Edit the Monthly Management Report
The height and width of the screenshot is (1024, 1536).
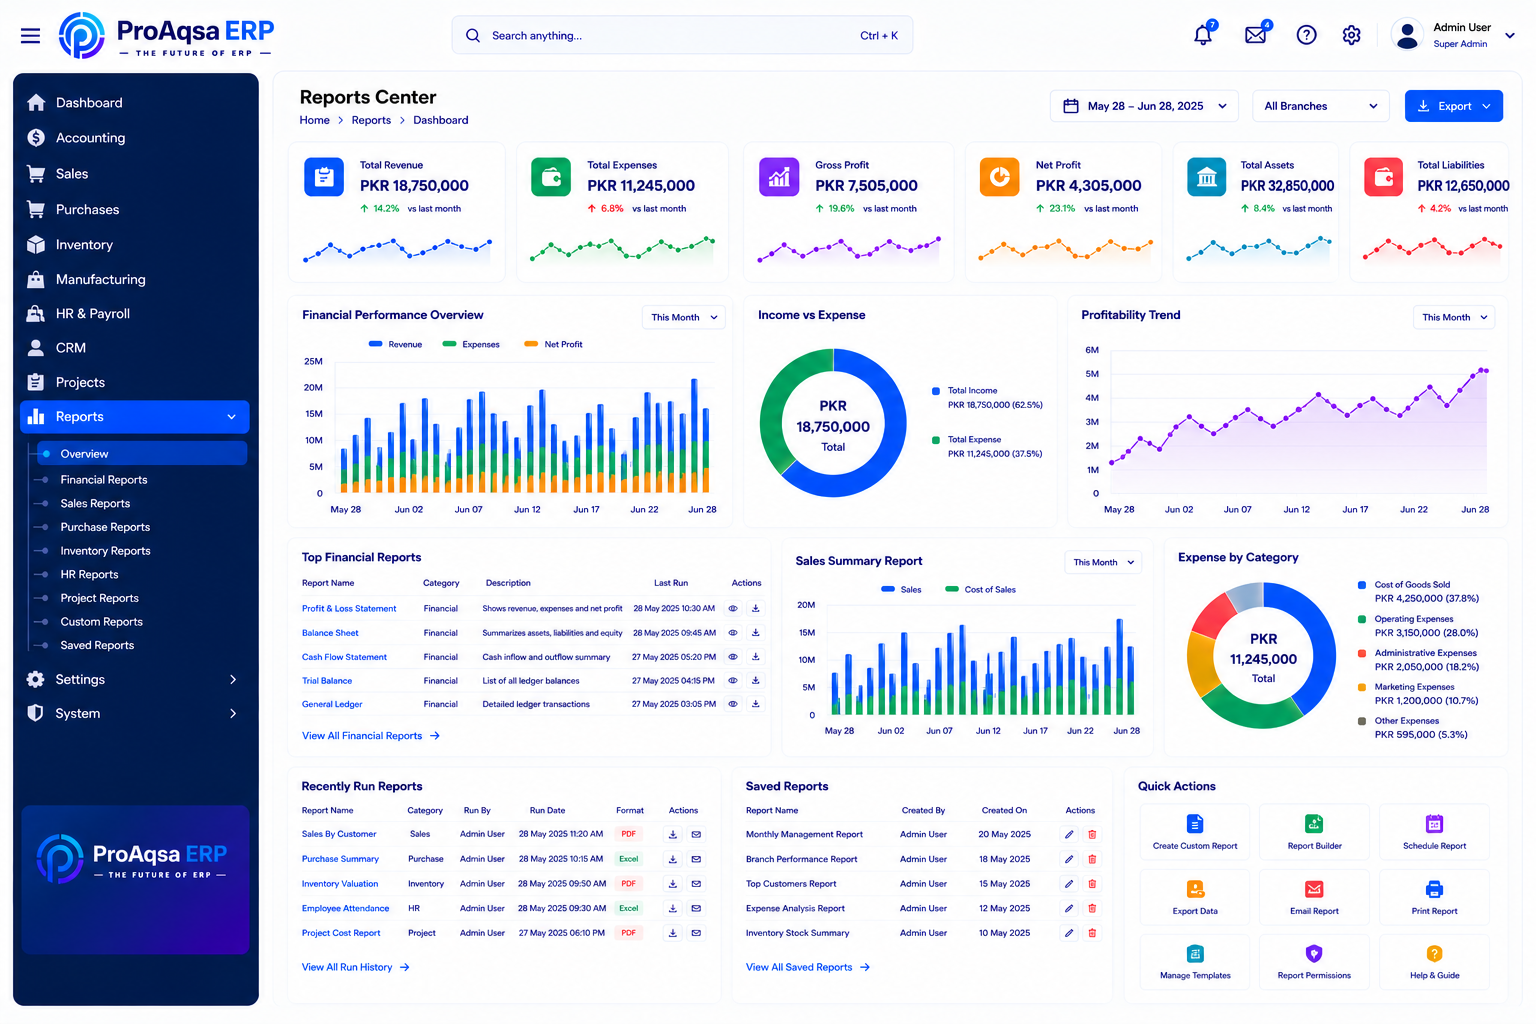1069,834
